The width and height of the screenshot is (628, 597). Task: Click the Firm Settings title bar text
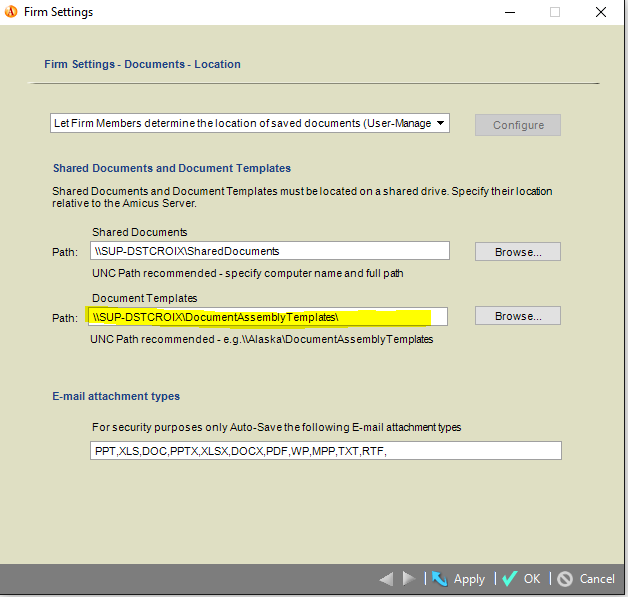[x=58, y=12]
